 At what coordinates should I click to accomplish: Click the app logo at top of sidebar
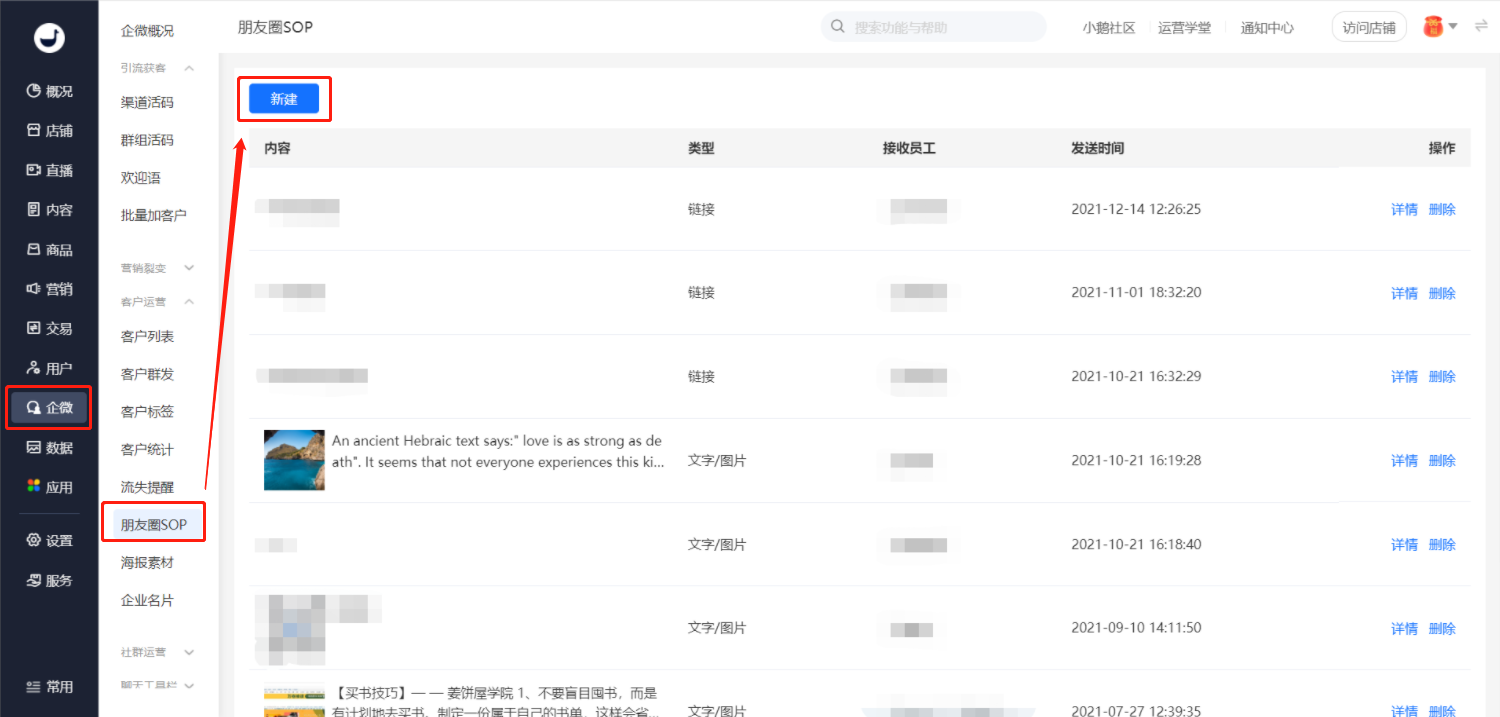point(49,37)
